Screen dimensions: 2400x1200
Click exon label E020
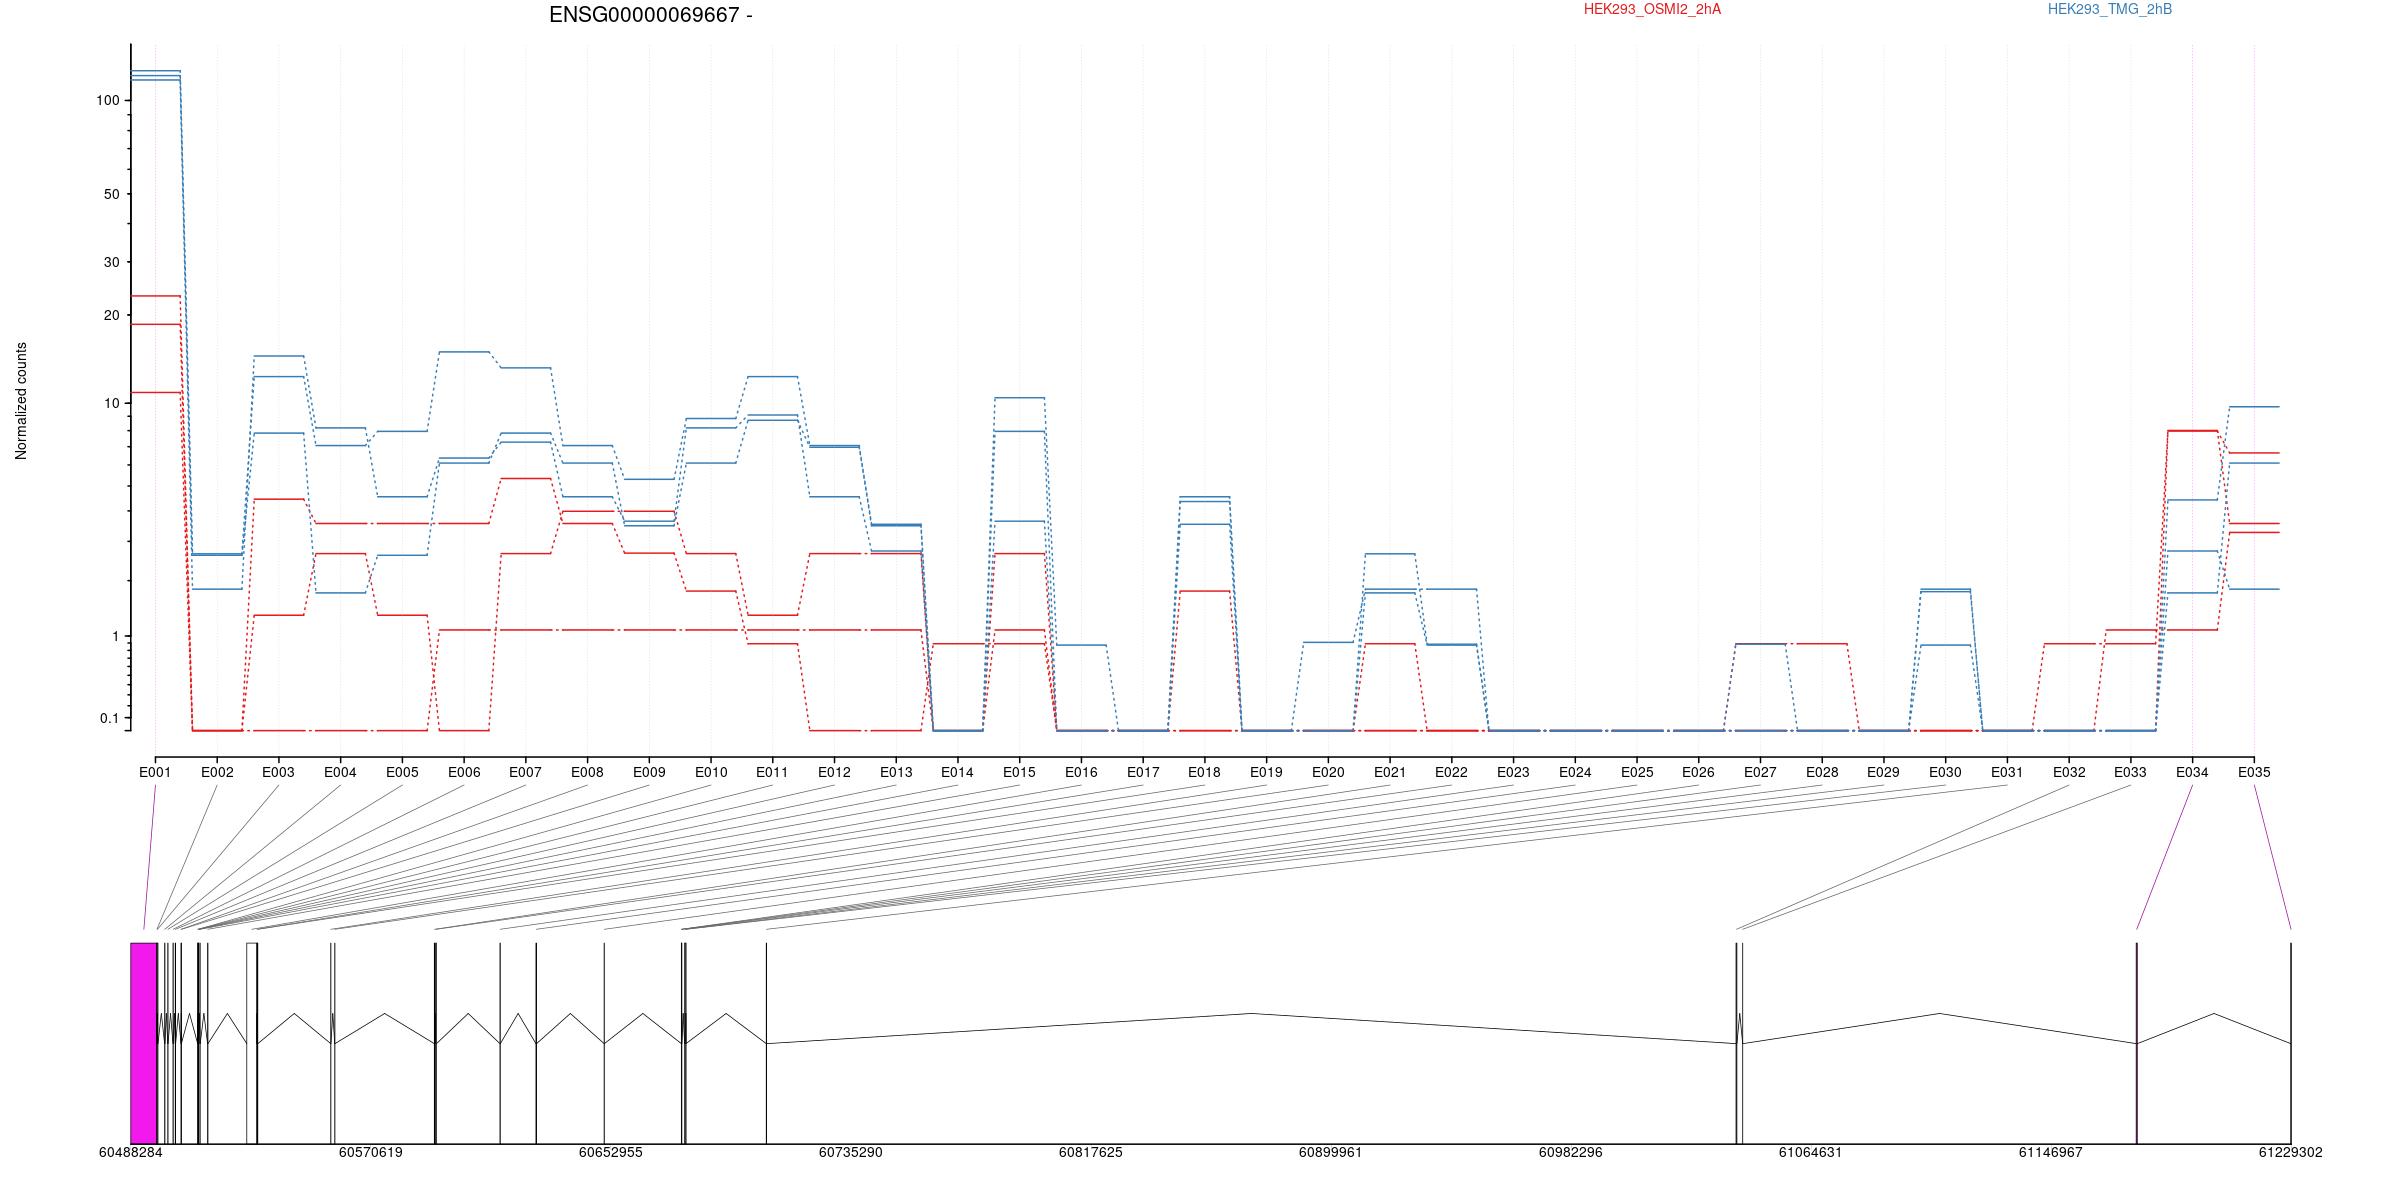tap(1328, 772)
